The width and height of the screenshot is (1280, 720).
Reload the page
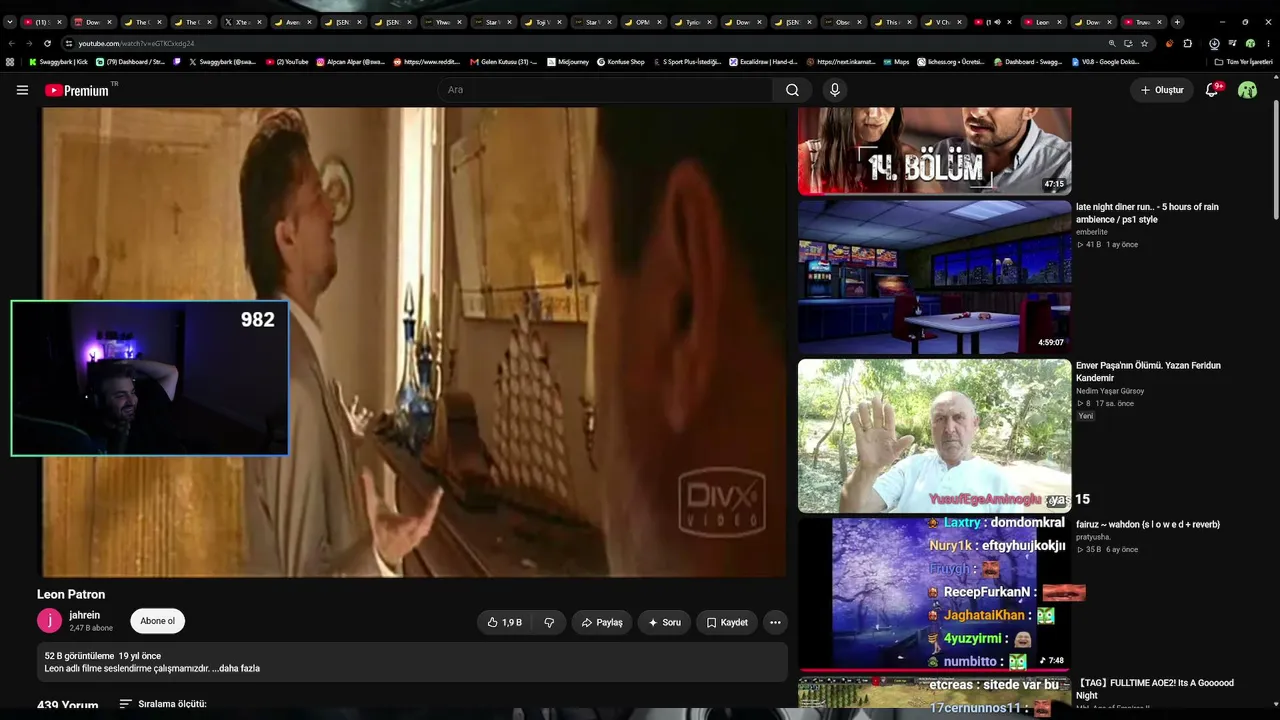pyautogui.click(x=46, y=43)
